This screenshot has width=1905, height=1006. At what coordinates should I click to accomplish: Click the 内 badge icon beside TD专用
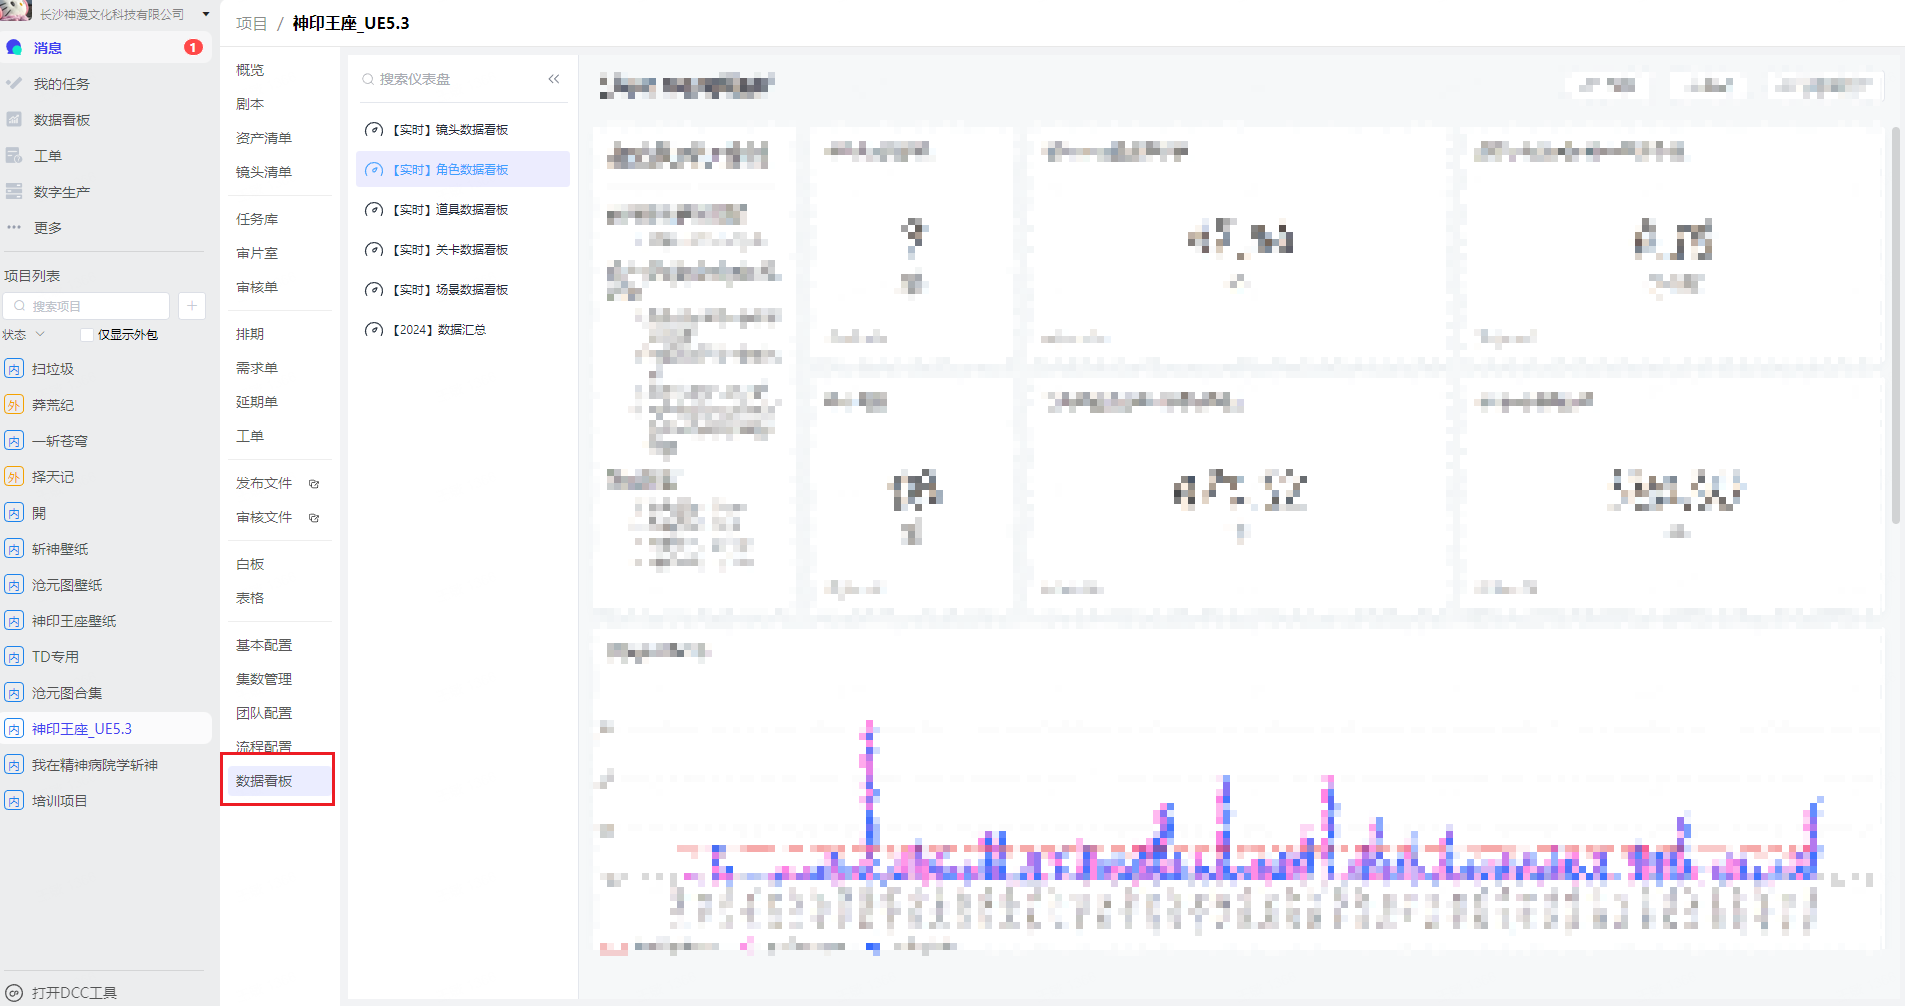click(x=14, y=657)
